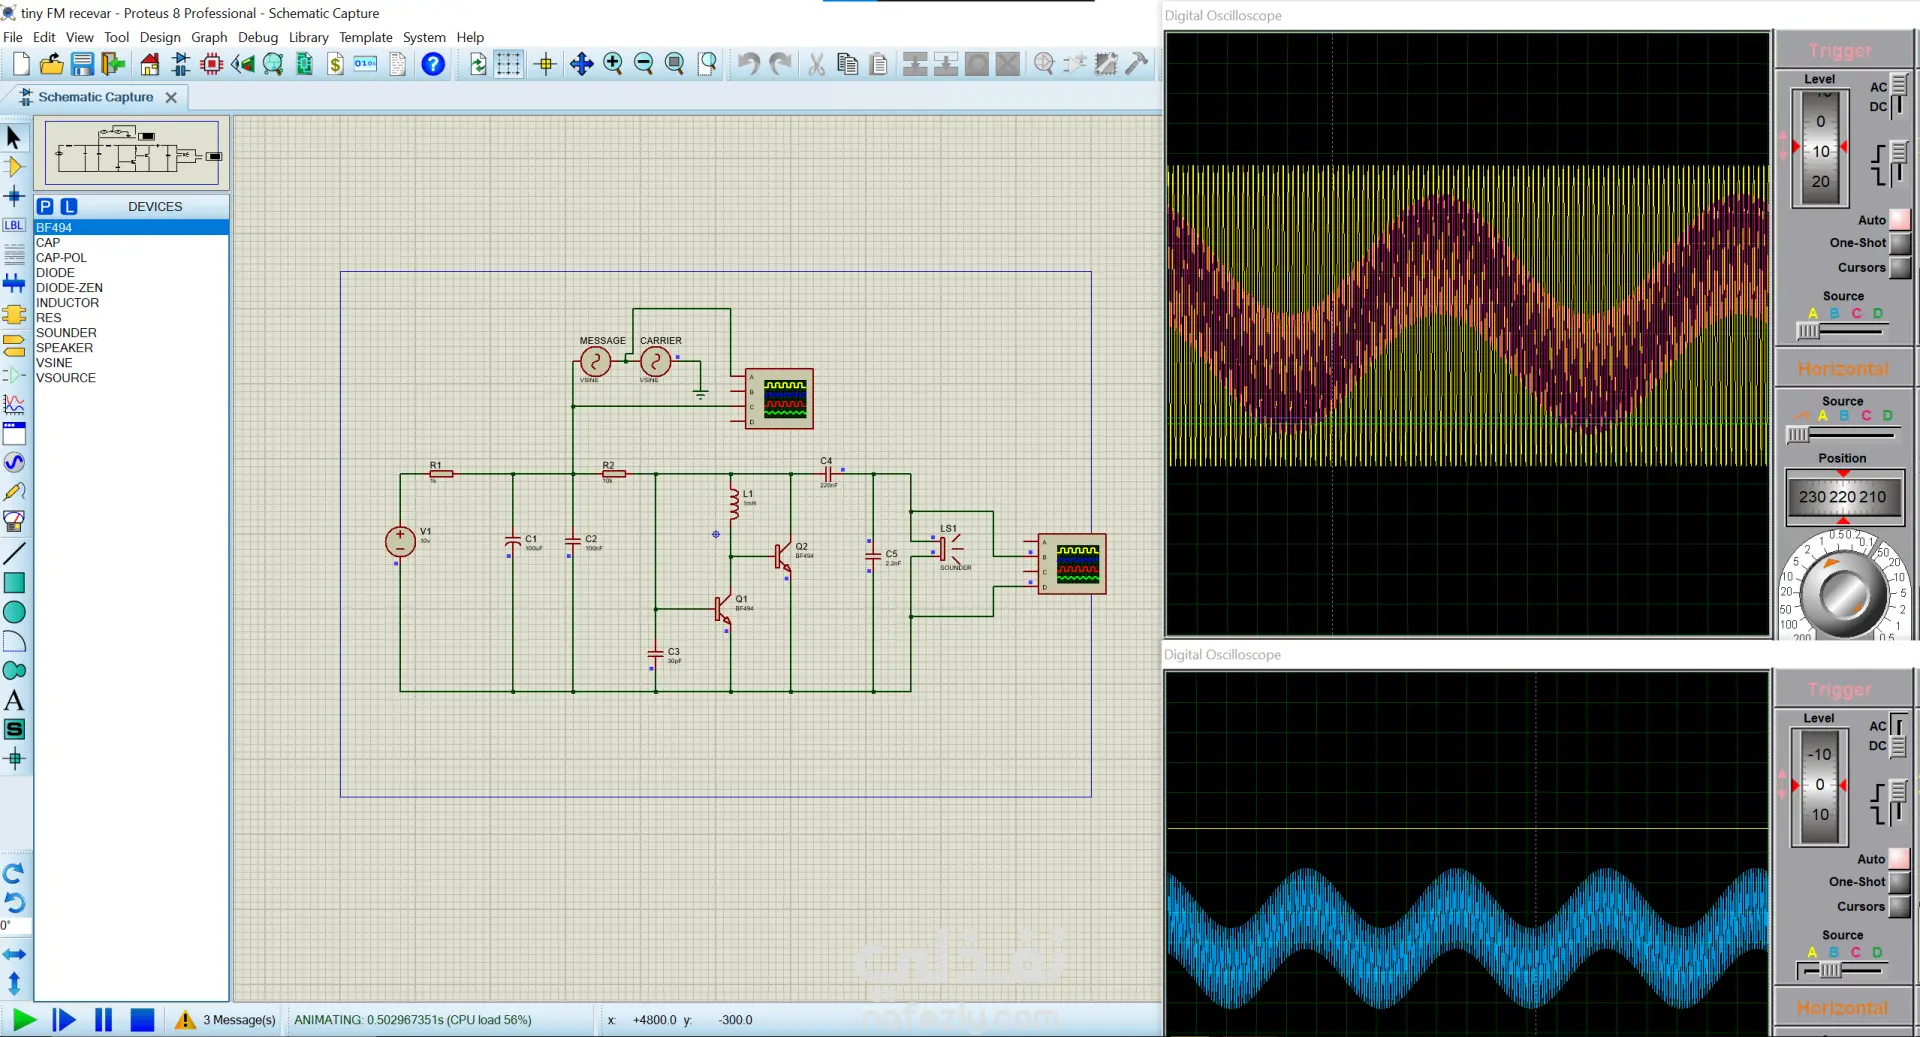Toggle Cursors on bottom oscilloscope
This screenshot has height=1037, width=1920.
(x=1899, y=907)
